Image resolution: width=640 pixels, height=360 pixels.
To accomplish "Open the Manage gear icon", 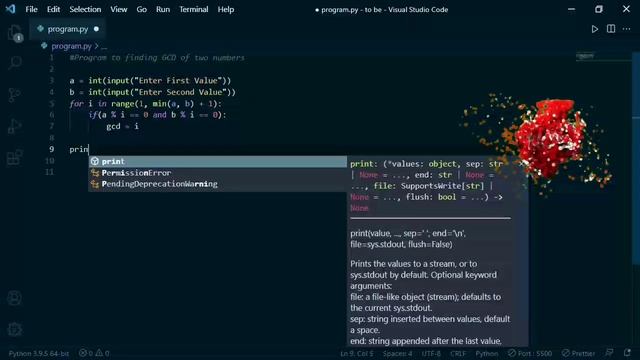I will [x=15, y=329].
